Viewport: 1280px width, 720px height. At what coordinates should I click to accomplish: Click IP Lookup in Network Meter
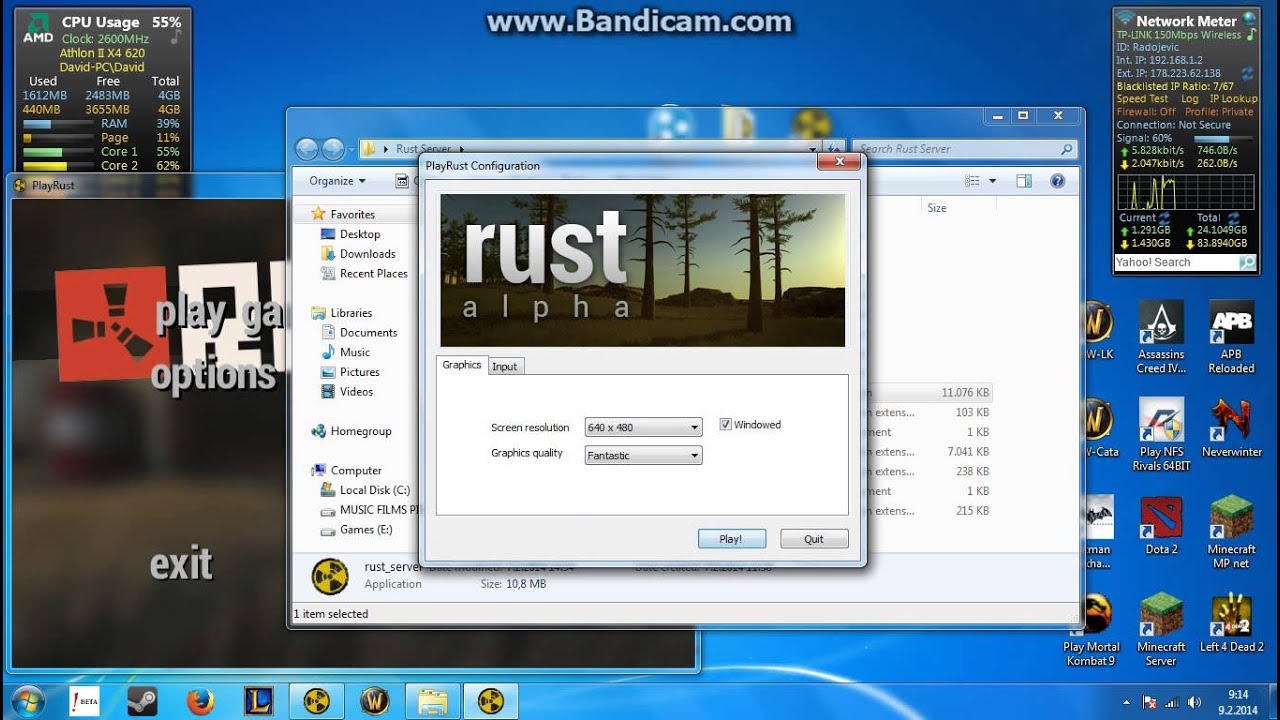tap(1233, 99)
